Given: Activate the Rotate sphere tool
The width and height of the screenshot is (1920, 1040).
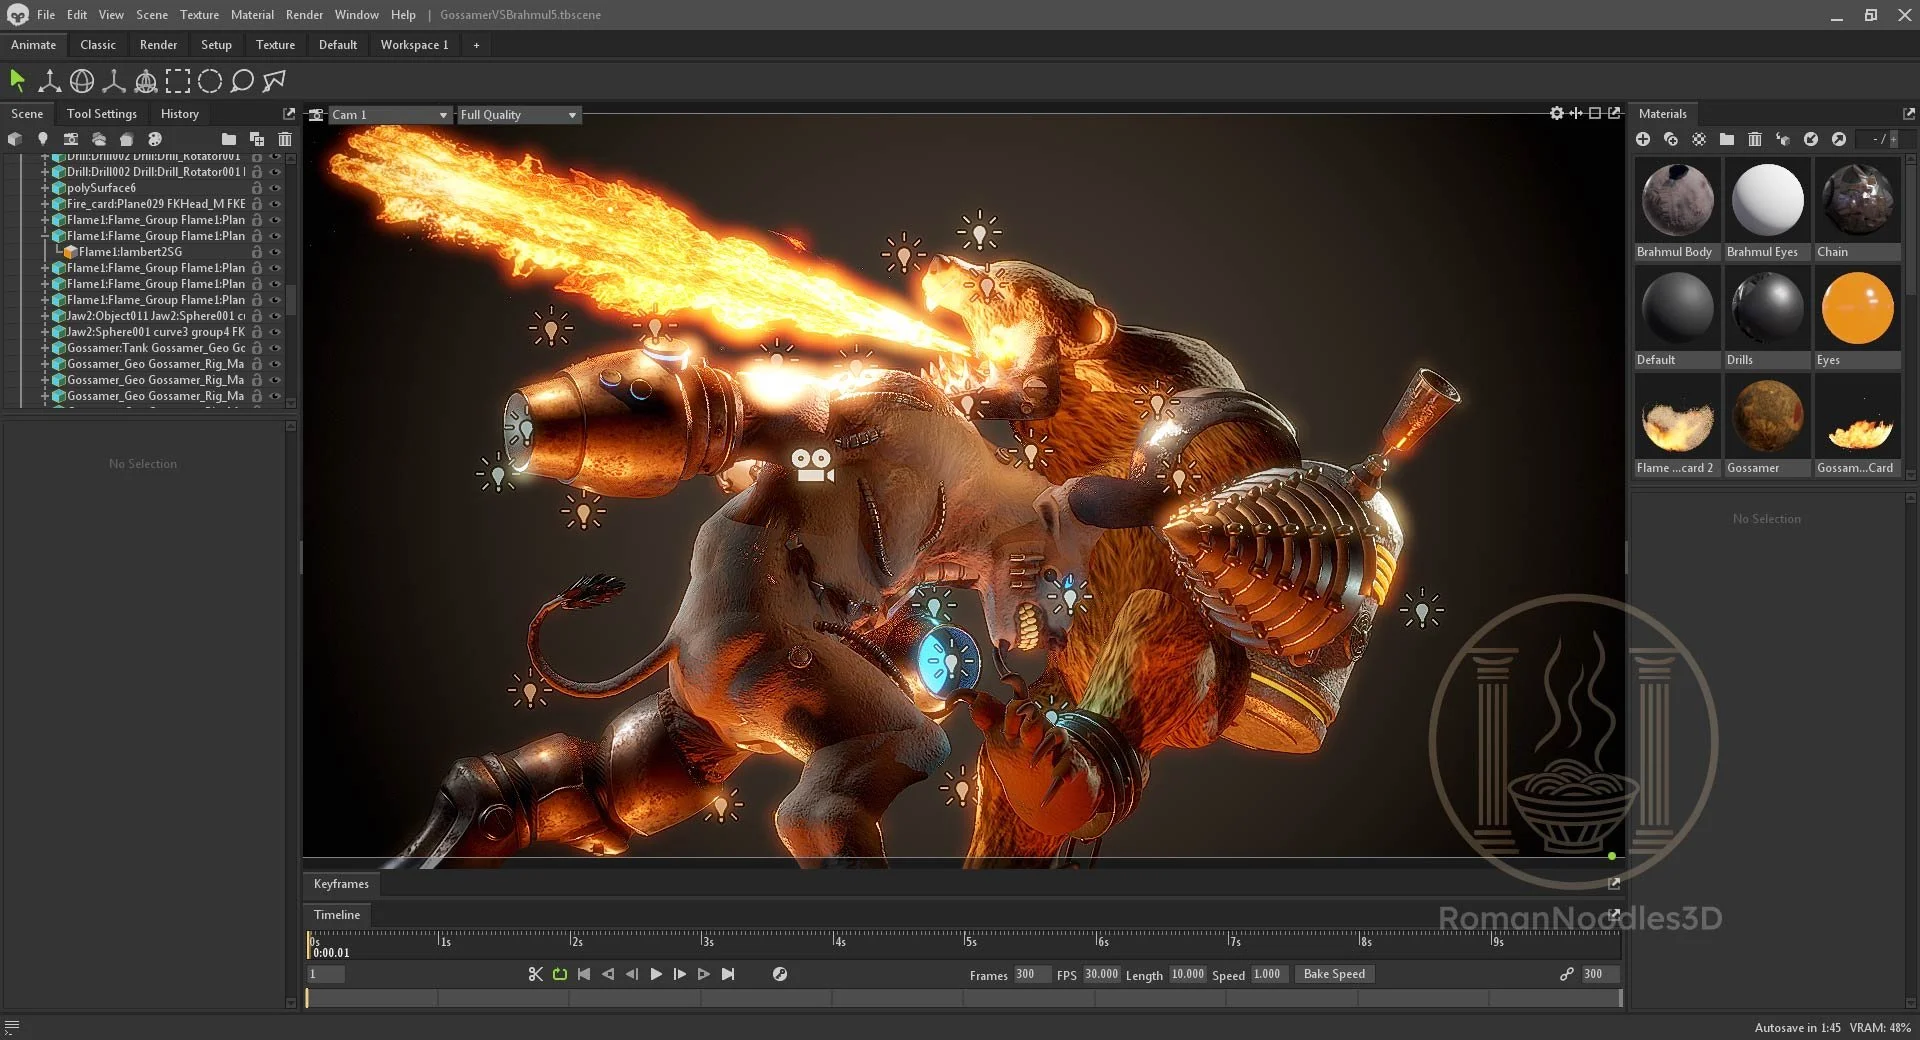Looking at the screenshot, I should click(82, 81).
